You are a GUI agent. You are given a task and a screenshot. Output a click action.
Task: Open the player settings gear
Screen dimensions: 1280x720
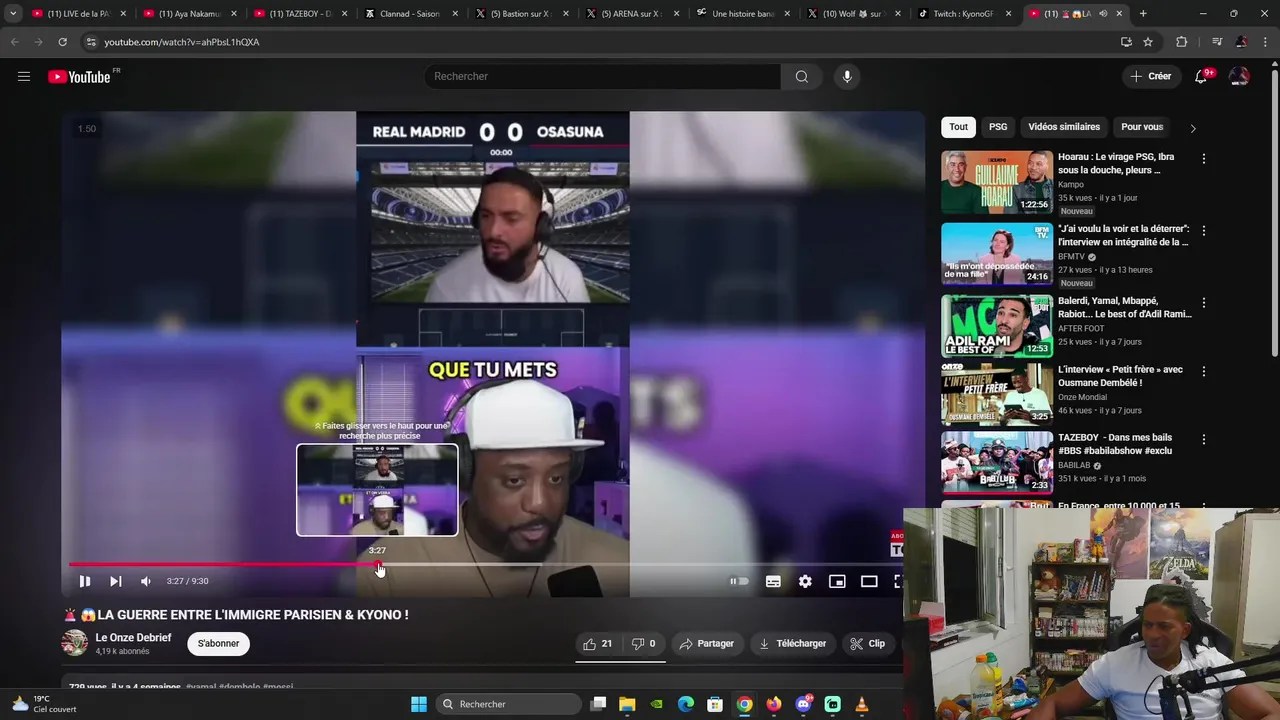pos(805,581)
